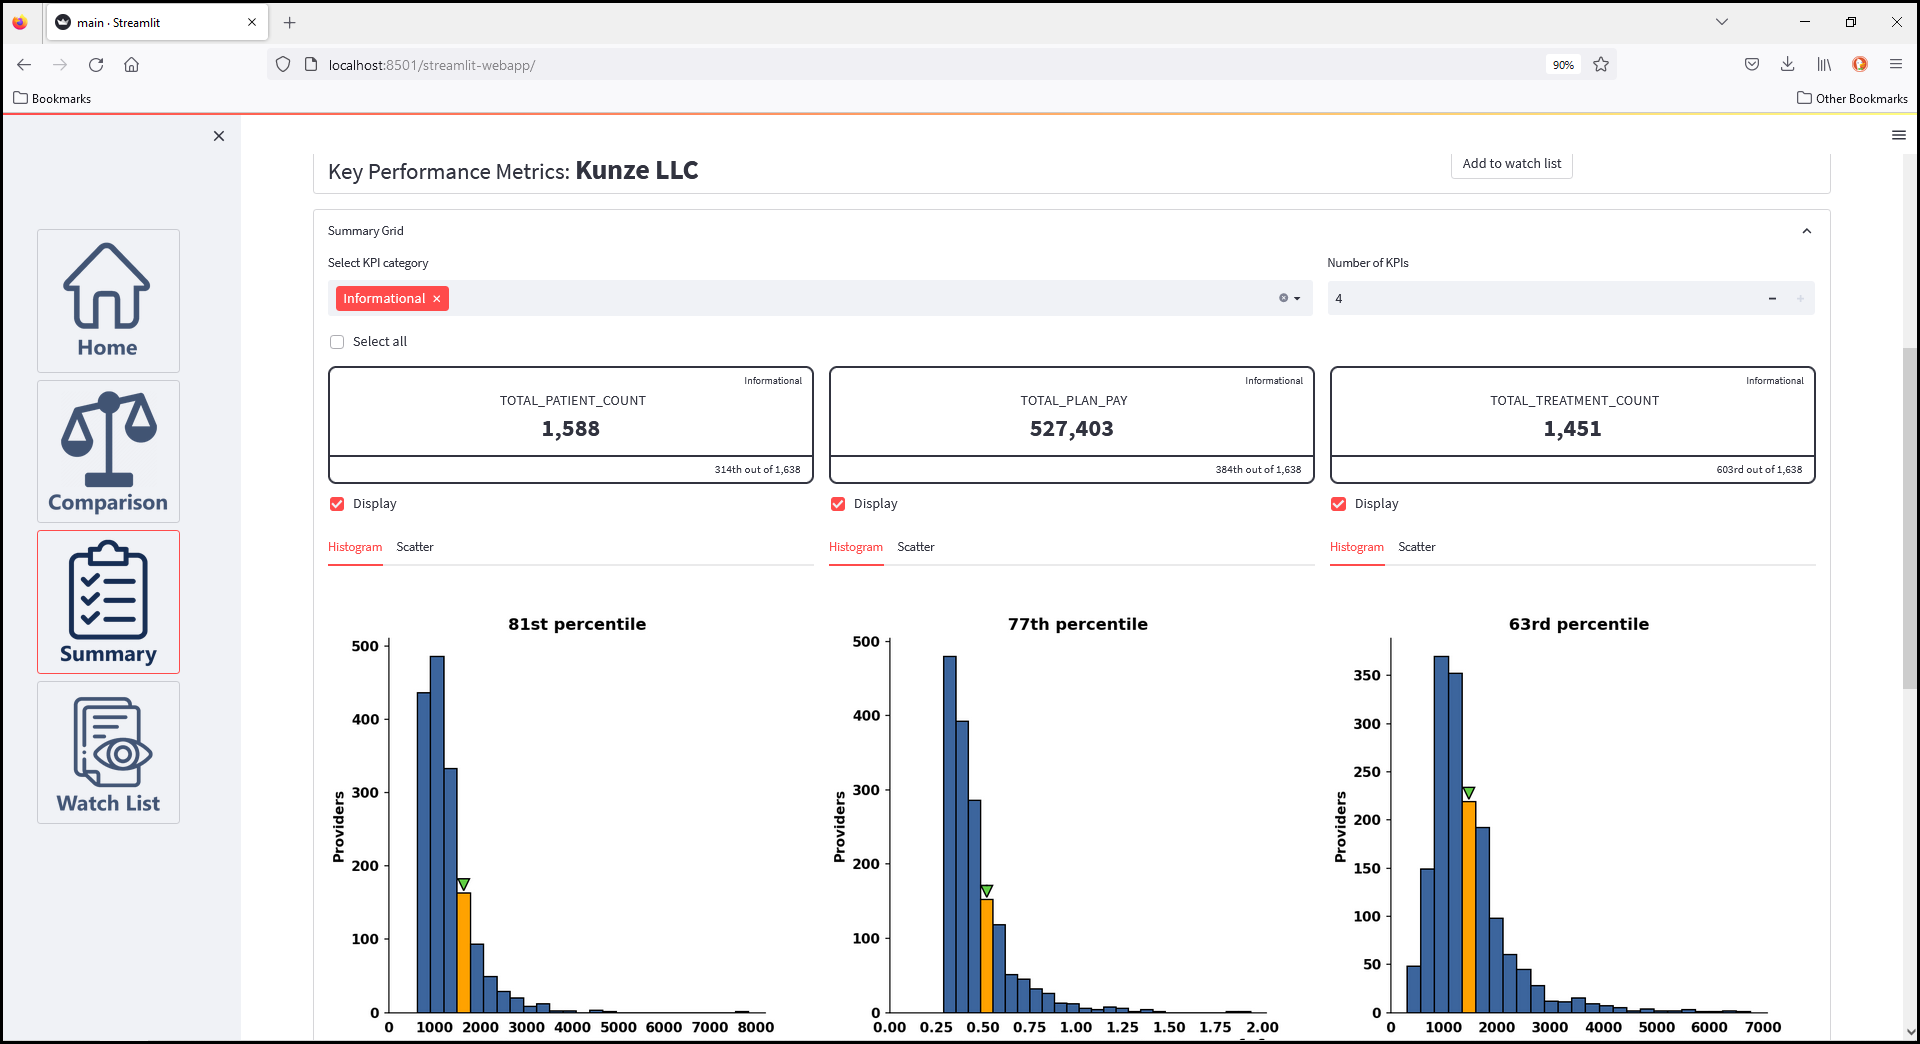Screen dimensions: 1920x1044
Task: Remove the Informational category tag
Action: click(437, 299)
